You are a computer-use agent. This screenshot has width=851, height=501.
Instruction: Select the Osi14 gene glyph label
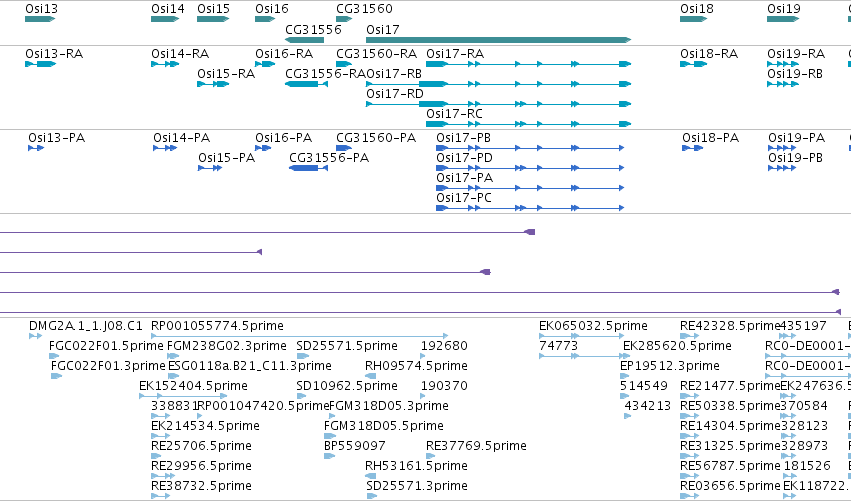pos(168,9)
